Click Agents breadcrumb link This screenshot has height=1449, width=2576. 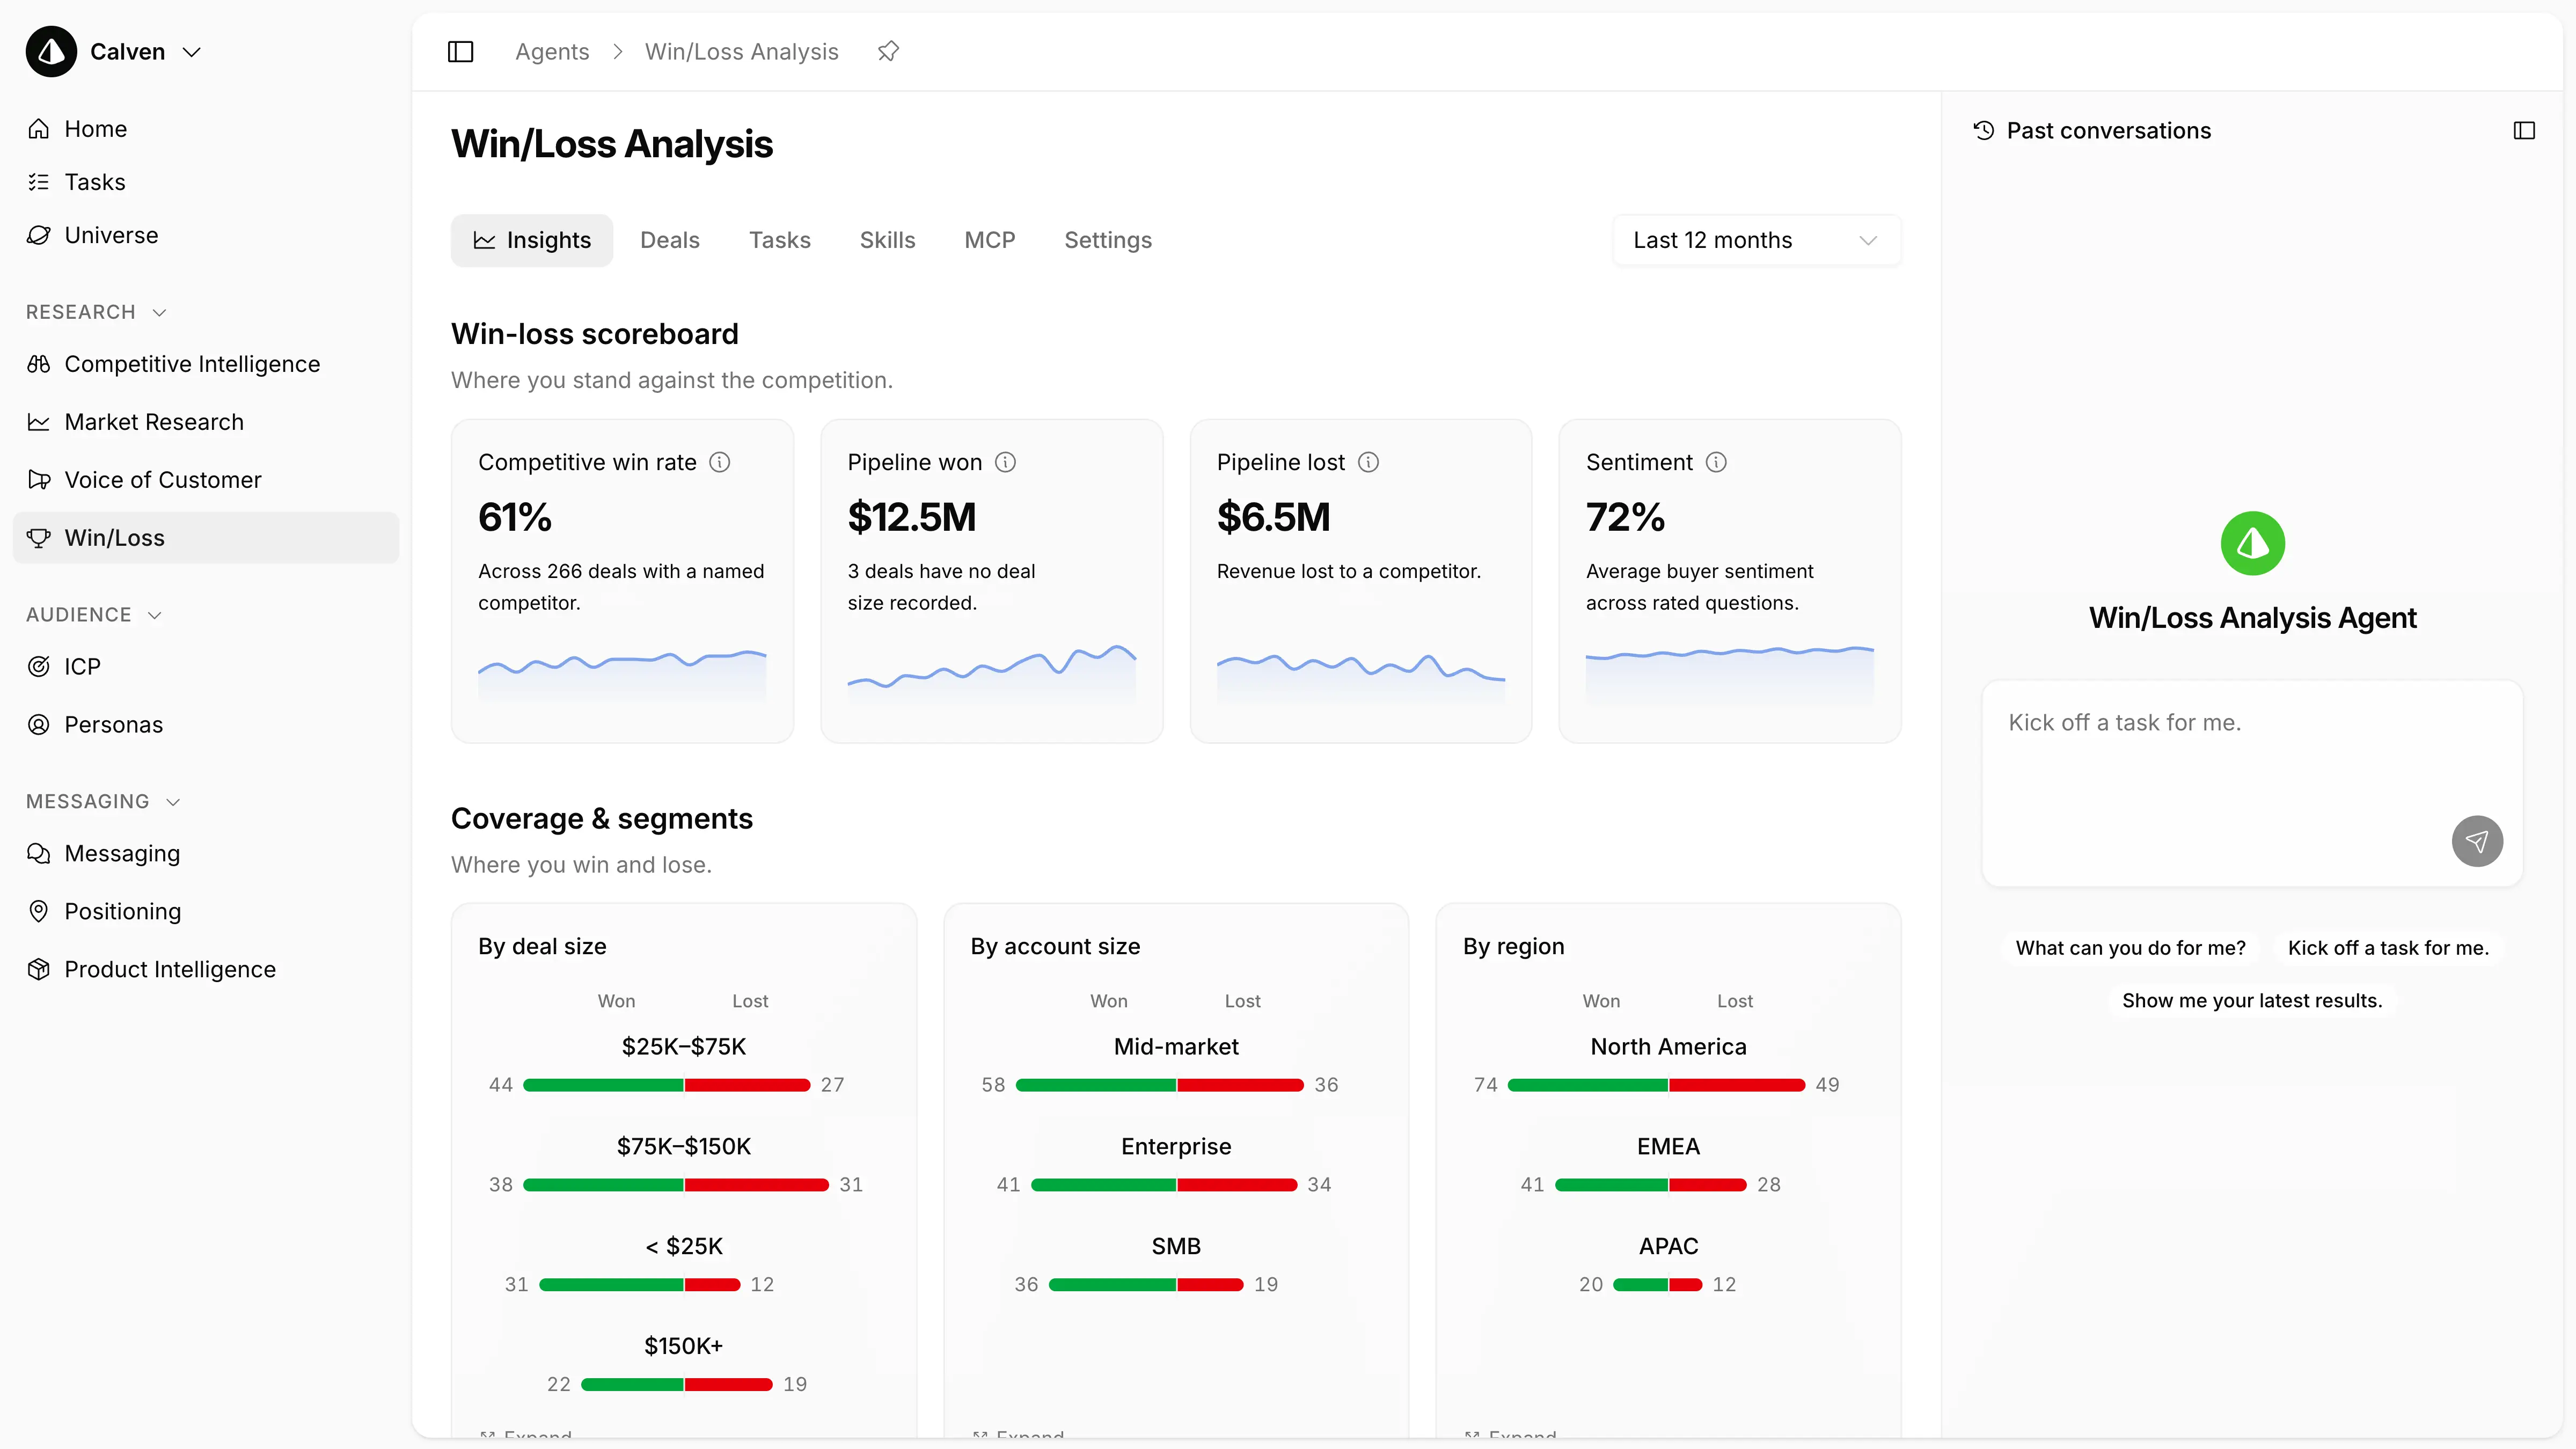[552, 52]
